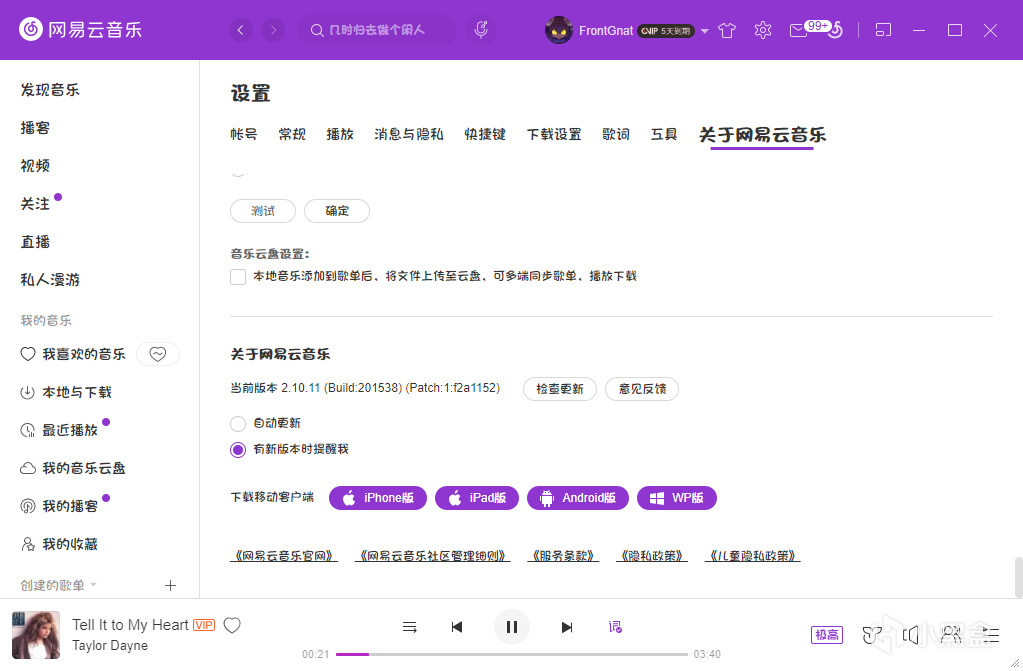
Task: Open 发现音乐 in the sidebar
Action: click(x=50, y=90)
